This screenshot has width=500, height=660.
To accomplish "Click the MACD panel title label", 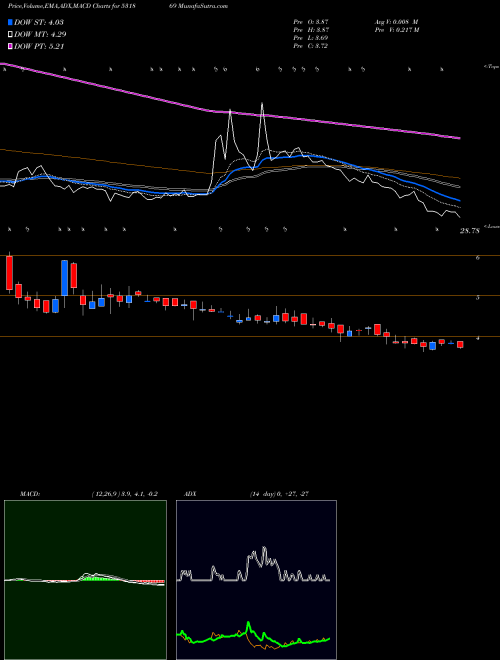I will click(29, 494).
